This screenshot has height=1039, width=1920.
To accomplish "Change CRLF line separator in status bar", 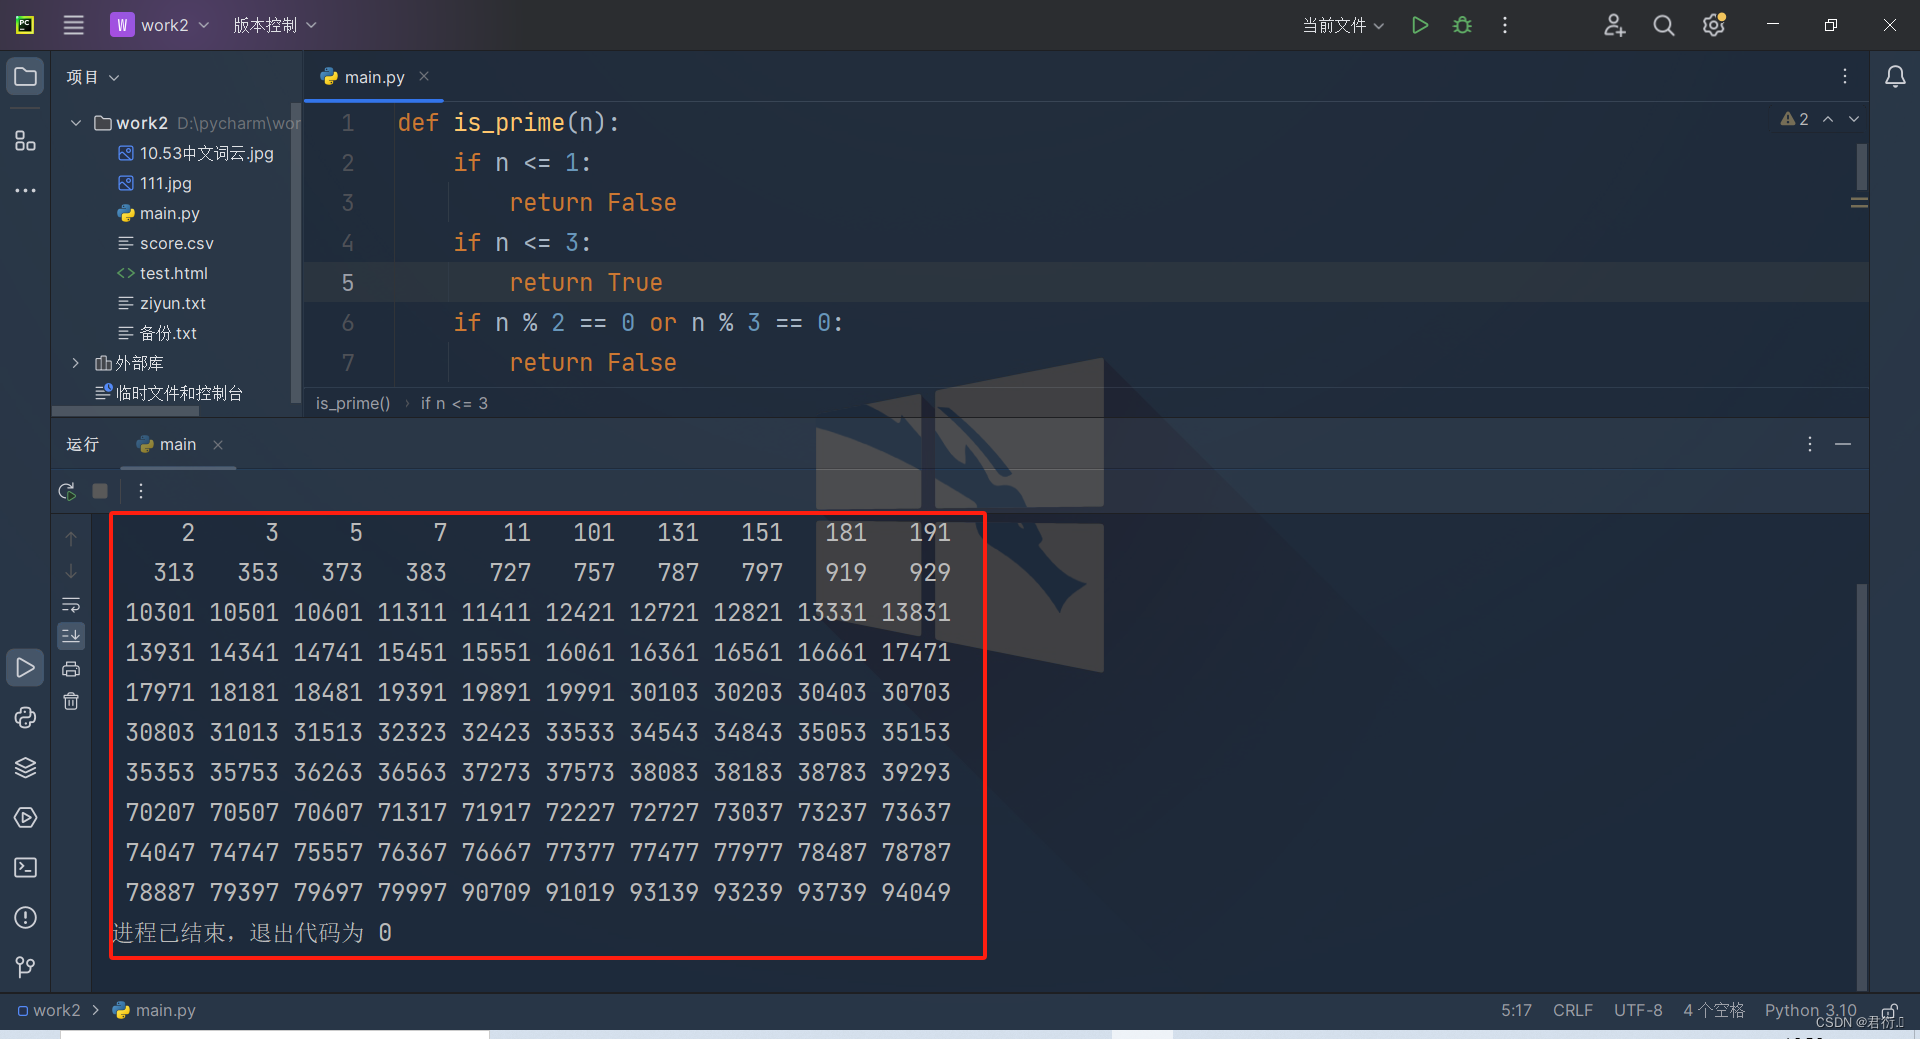I will [1573, 1010].
